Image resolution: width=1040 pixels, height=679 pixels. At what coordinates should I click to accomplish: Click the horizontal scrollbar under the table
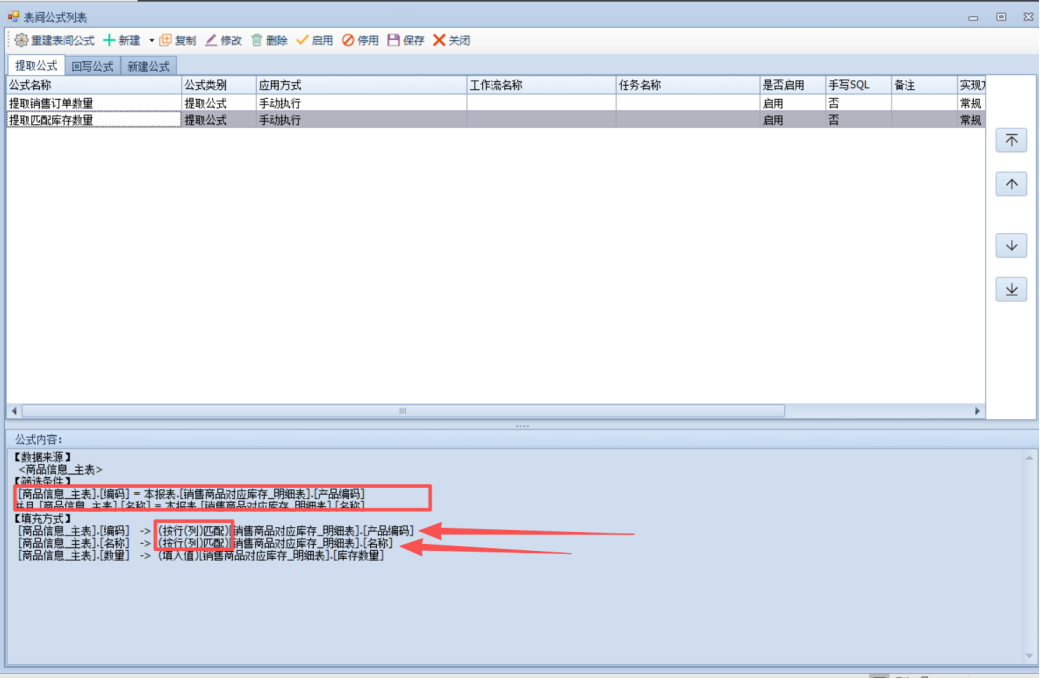coord(402,411)
